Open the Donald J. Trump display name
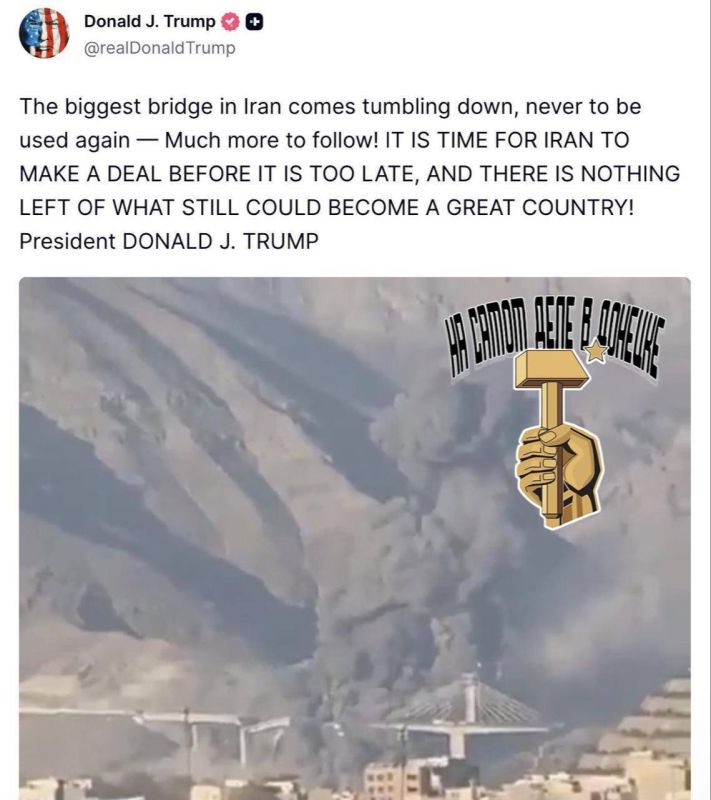Image resolution: width=711 pixels, height=800 pixels. tap(150, 21)
